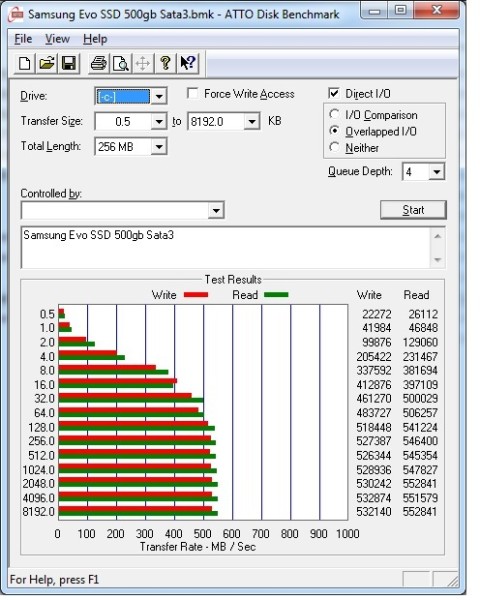The height and width of the screenshot is (600, 480).
Task: Expand the Drive dropdown list
Action: [x=159, y=96]
